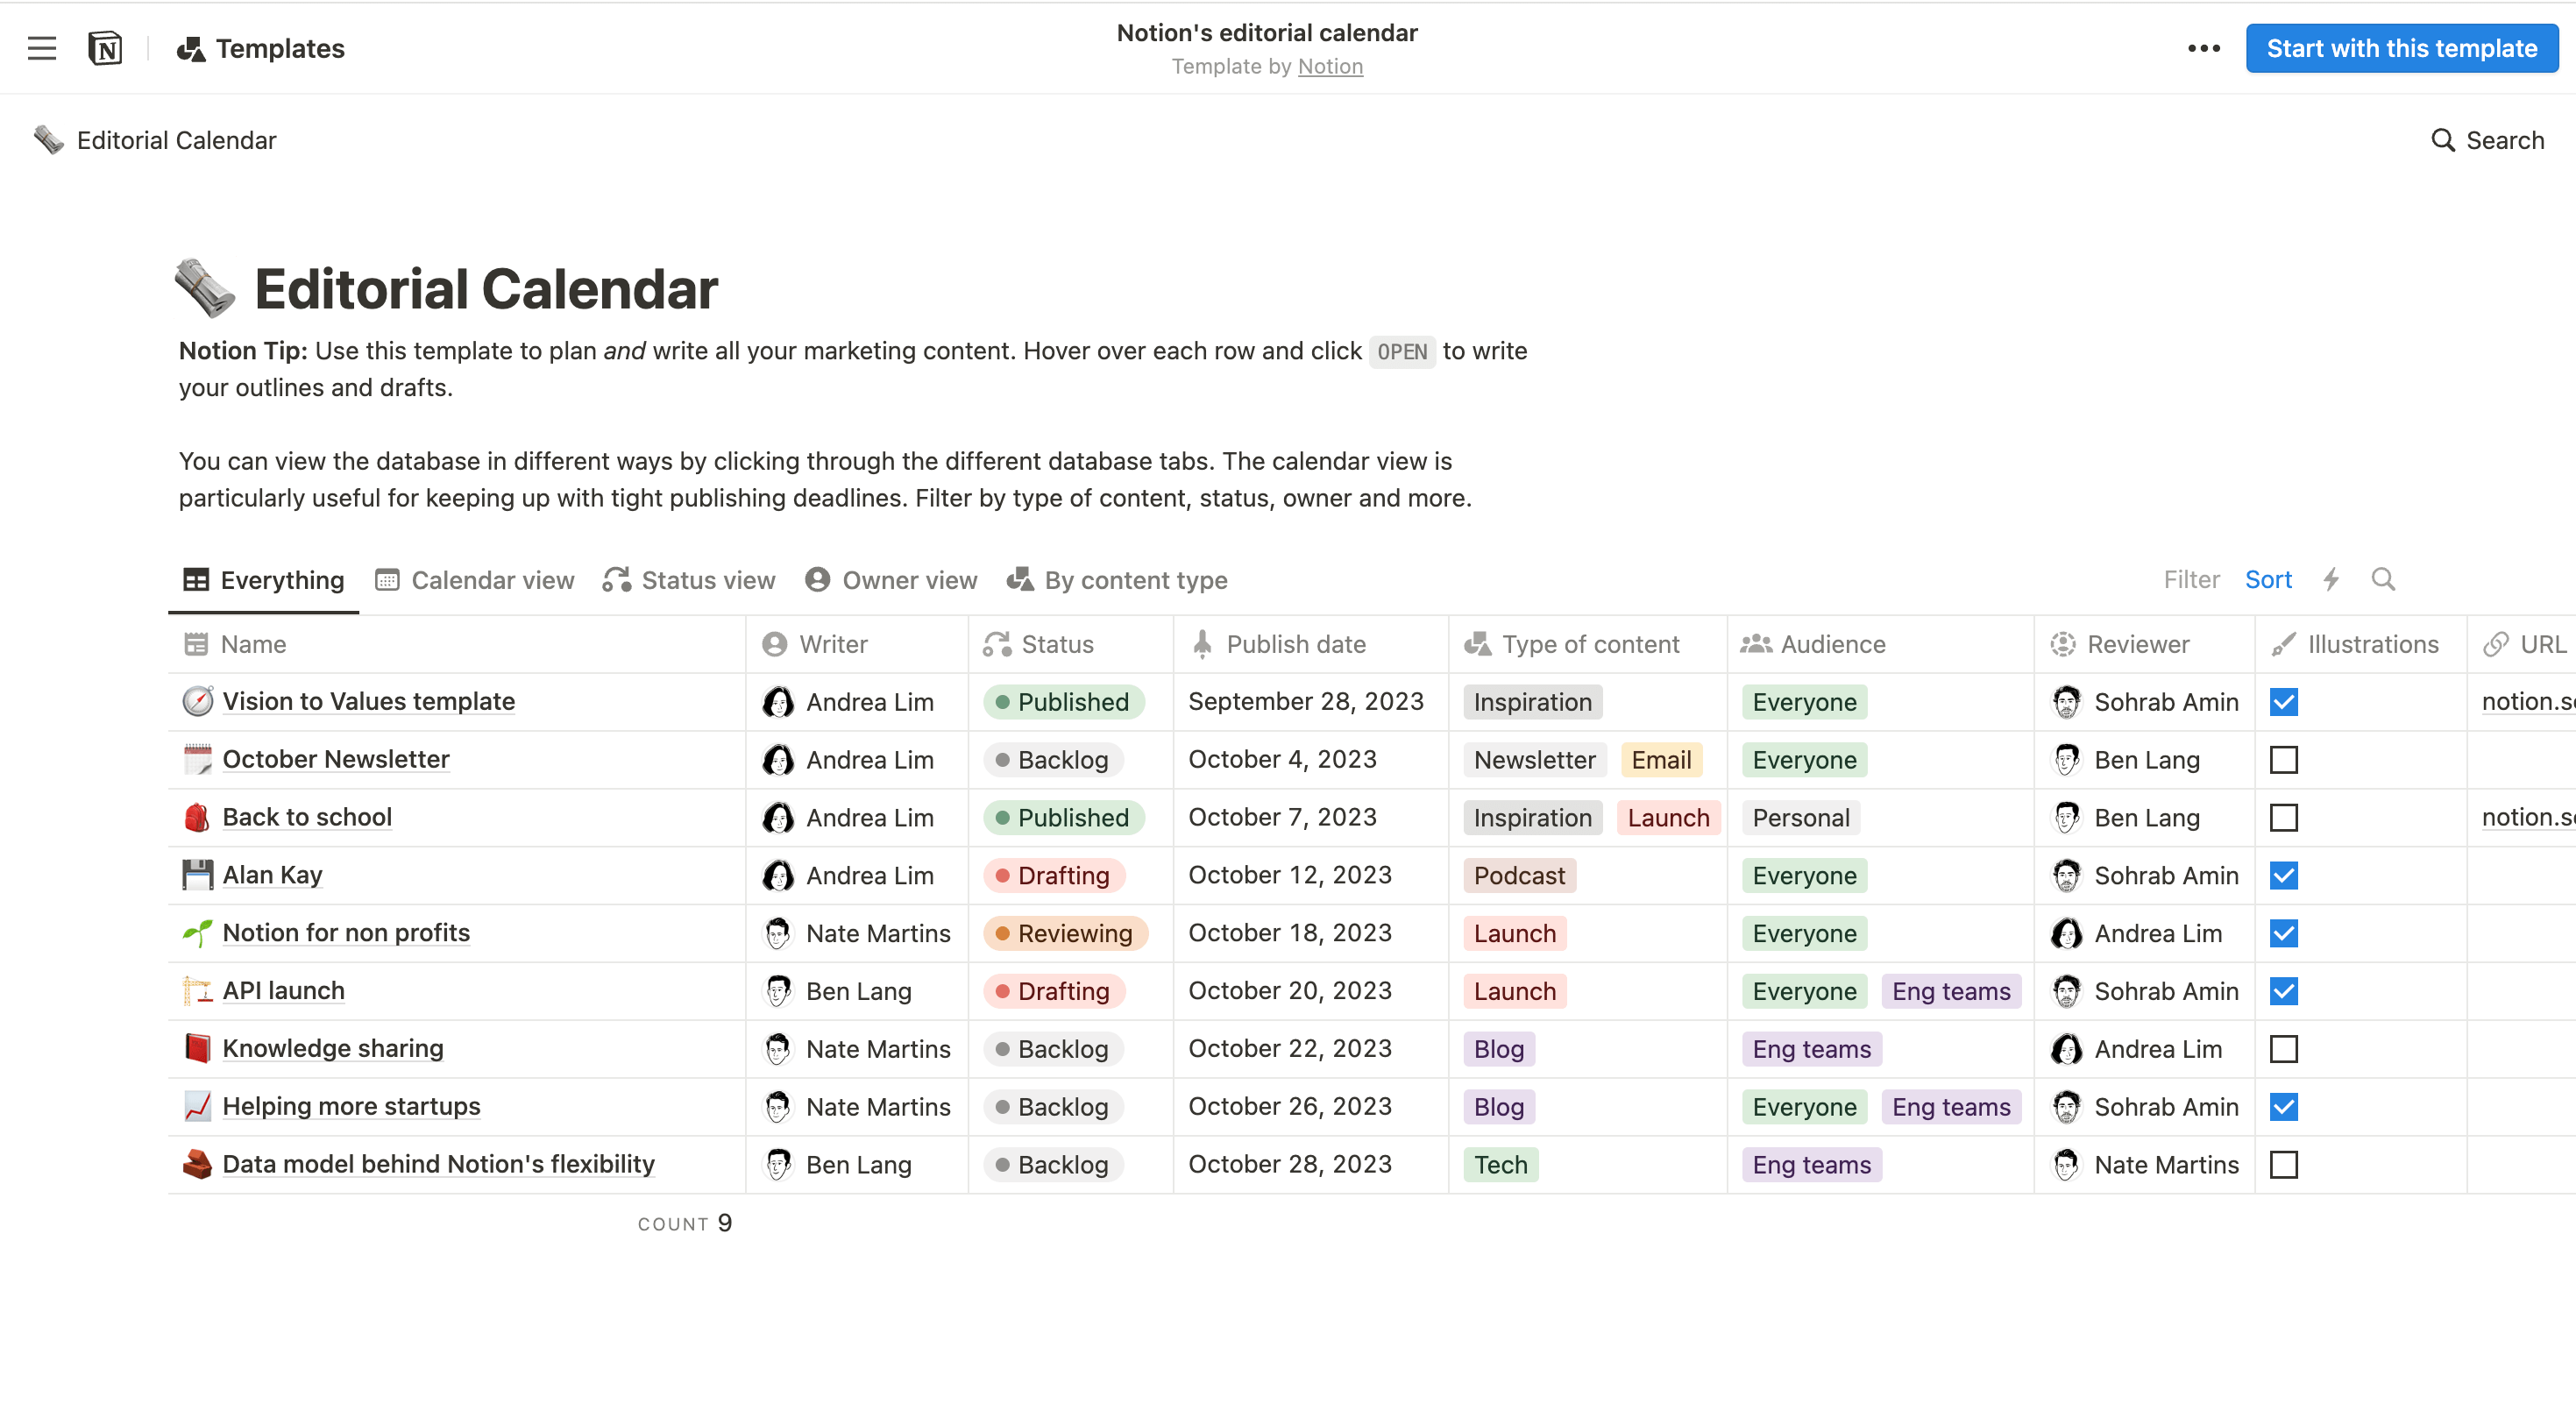Screen dimensions: 2576x1404
Task: Open the COUNT calculation menu under the Name column
Action: tap(685, 1224)
